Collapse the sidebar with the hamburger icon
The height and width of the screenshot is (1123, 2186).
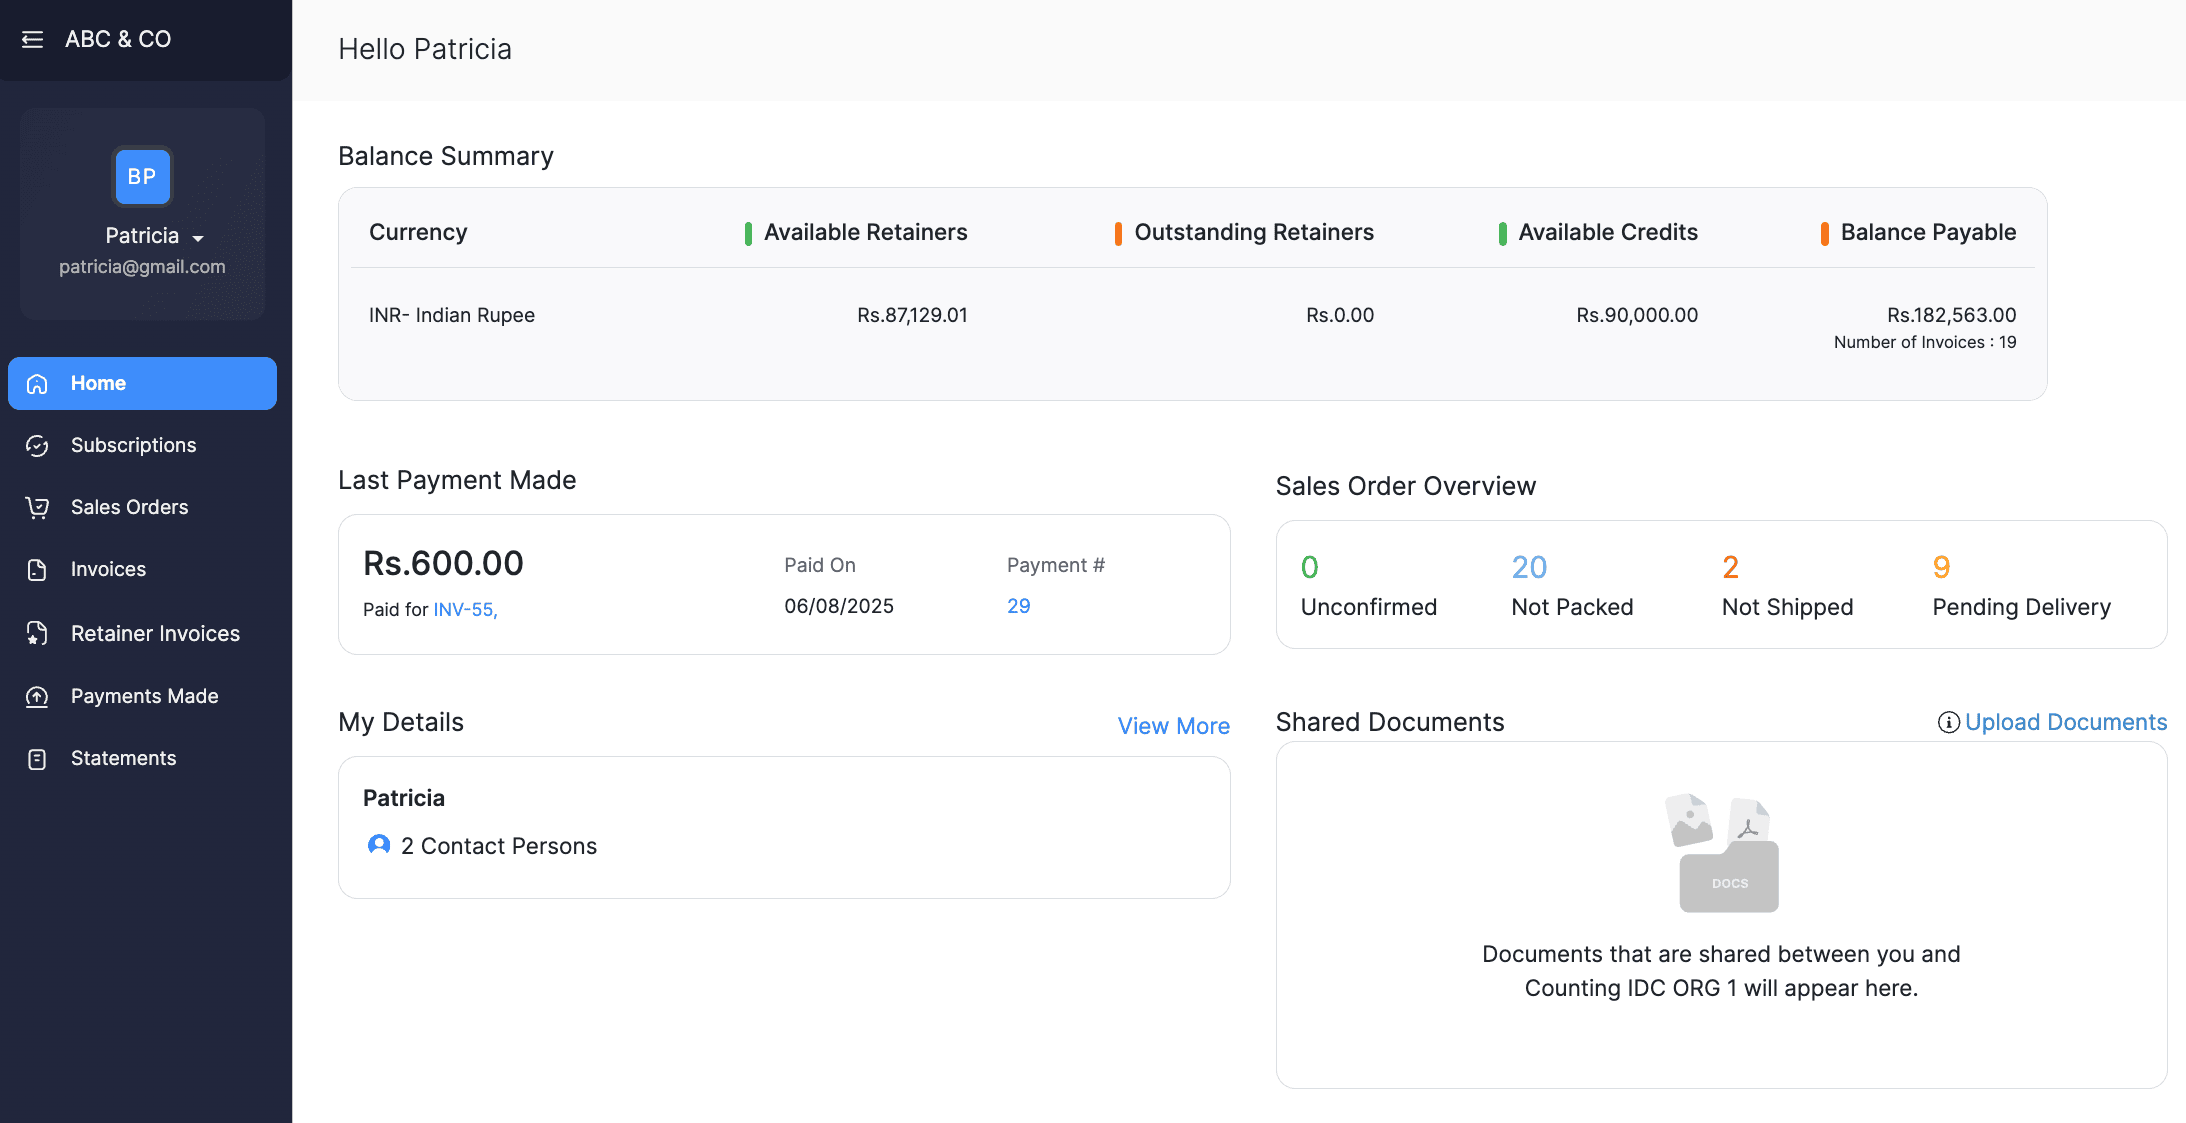33,39
